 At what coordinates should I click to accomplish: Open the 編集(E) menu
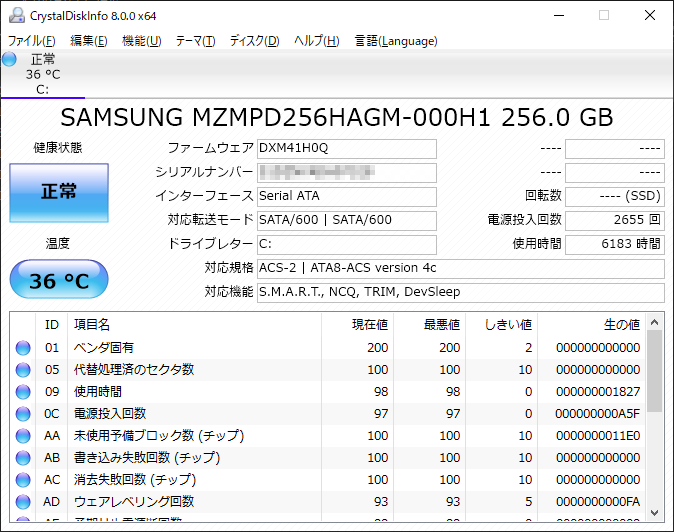coord(89,41)
